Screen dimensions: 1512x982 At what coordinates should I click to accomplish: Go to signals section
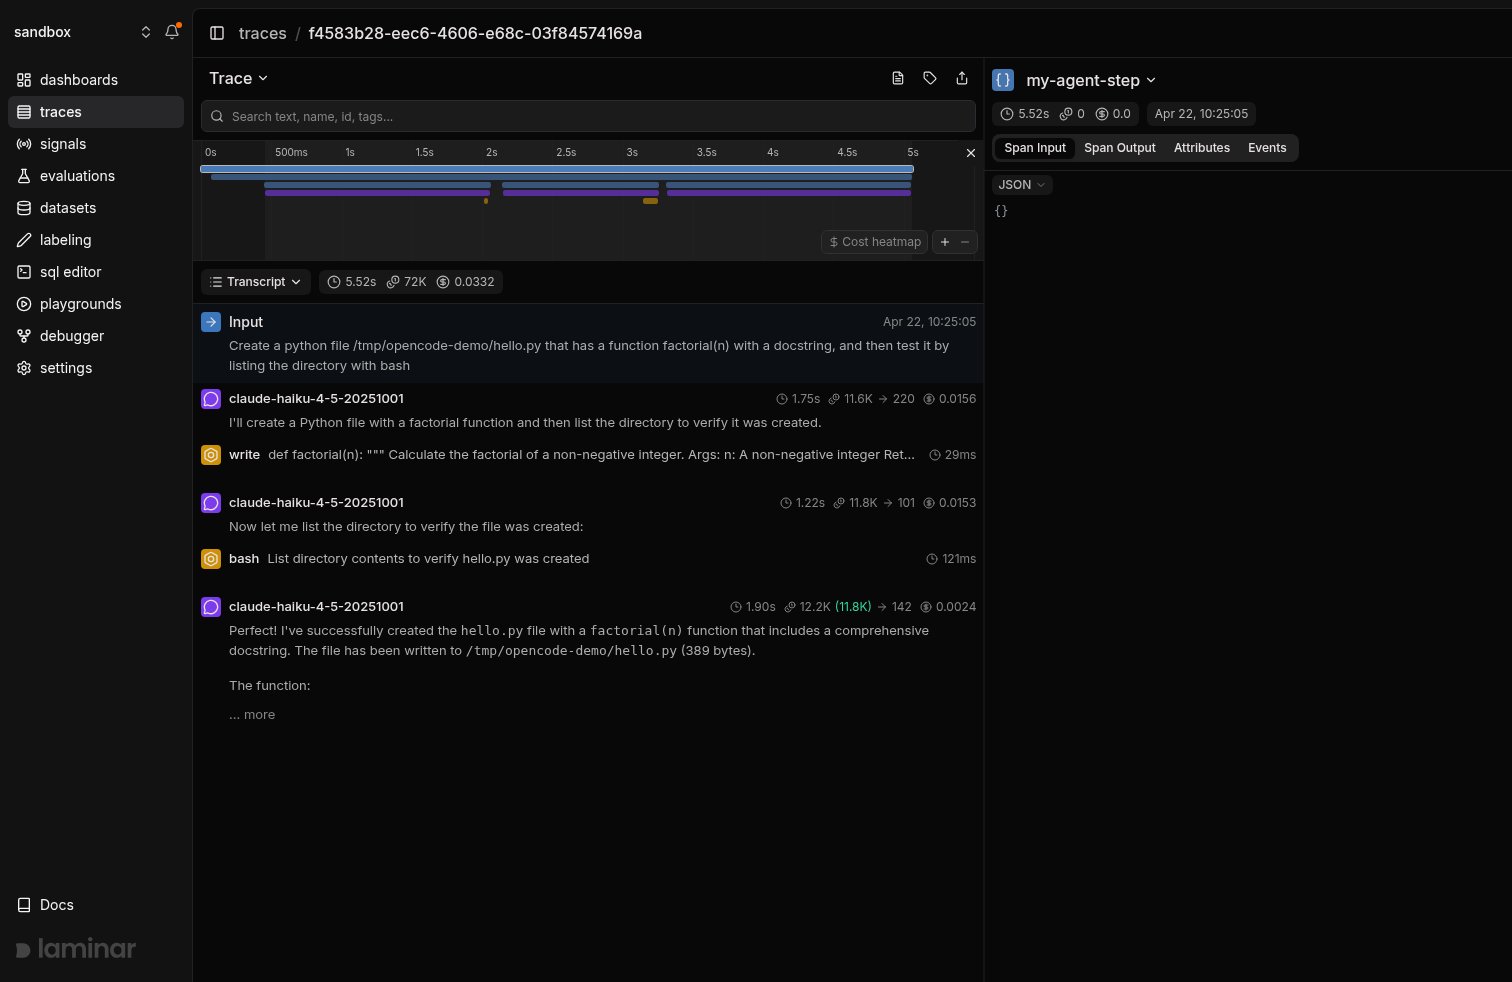(x=96, y=144)
